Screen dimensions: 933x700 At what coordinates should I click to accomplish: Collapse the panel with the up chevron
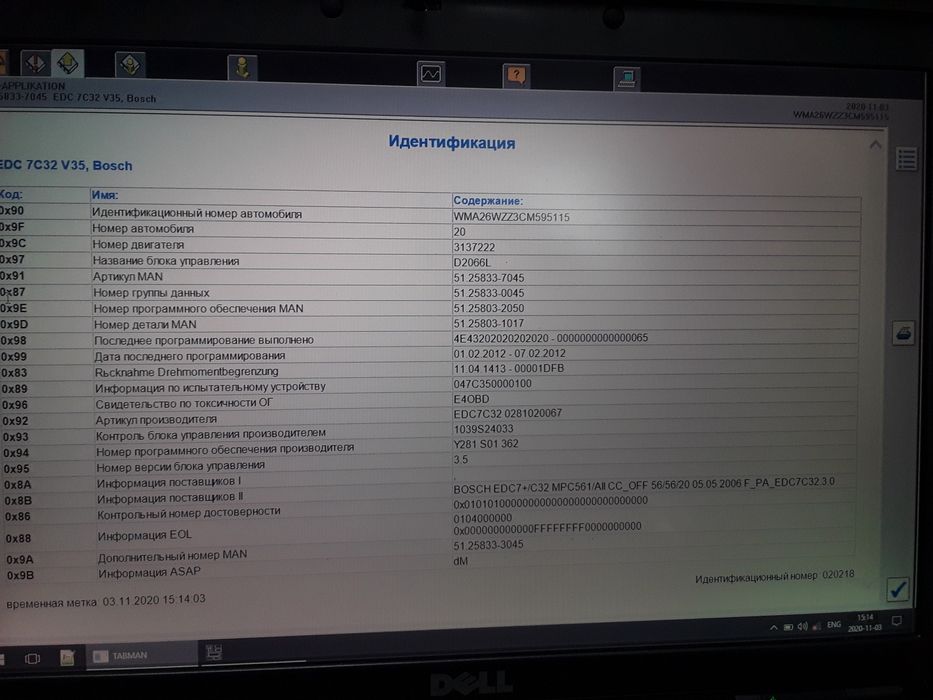click(875, 145)
